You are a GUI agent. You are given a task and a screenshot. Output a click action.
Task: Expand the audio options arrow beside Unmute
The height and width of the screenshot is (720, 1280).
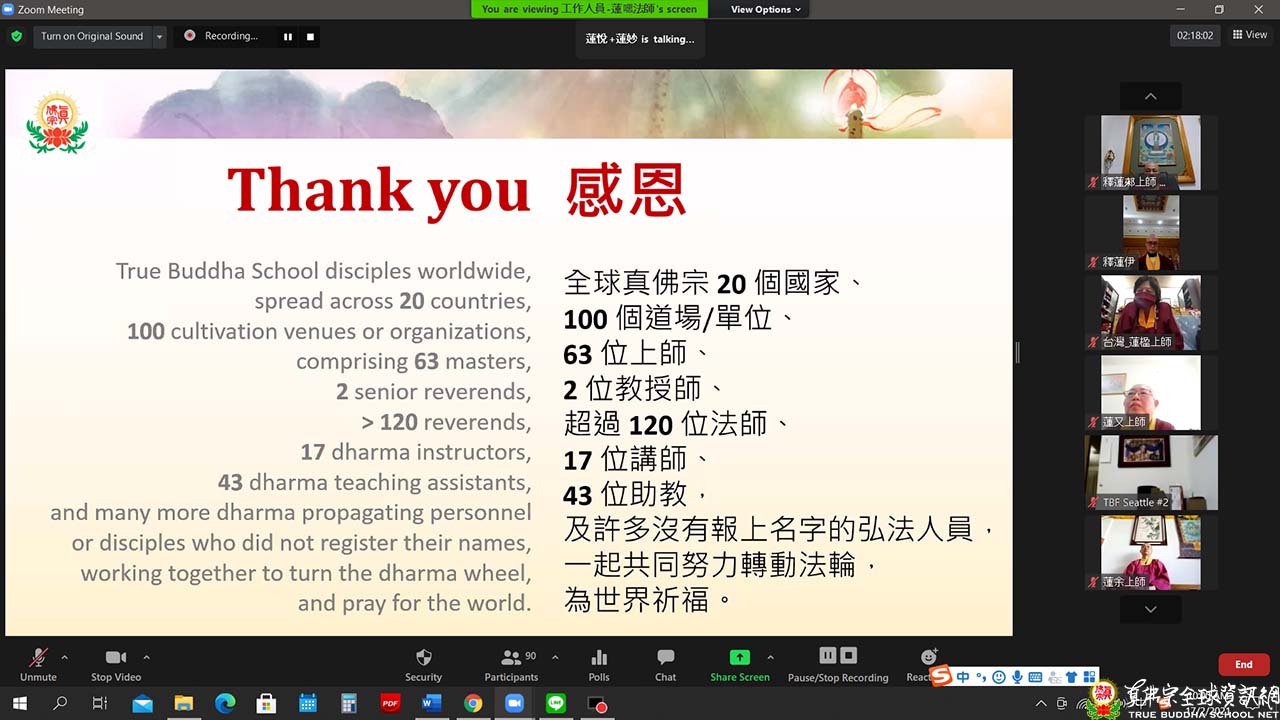(65, 657)
